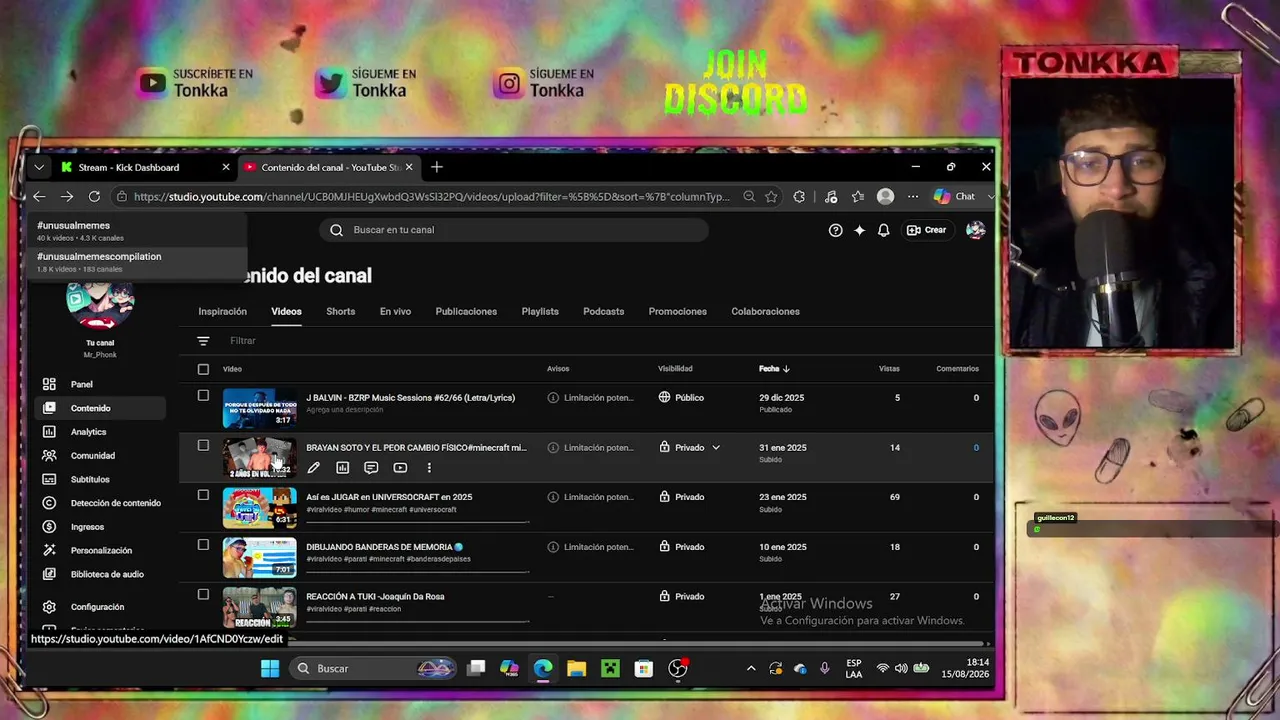Image resolution: width=1280 pixels, height=720 pixels.
Task: Open Microsoft Store from the taskbar
Action: [644, 668]
